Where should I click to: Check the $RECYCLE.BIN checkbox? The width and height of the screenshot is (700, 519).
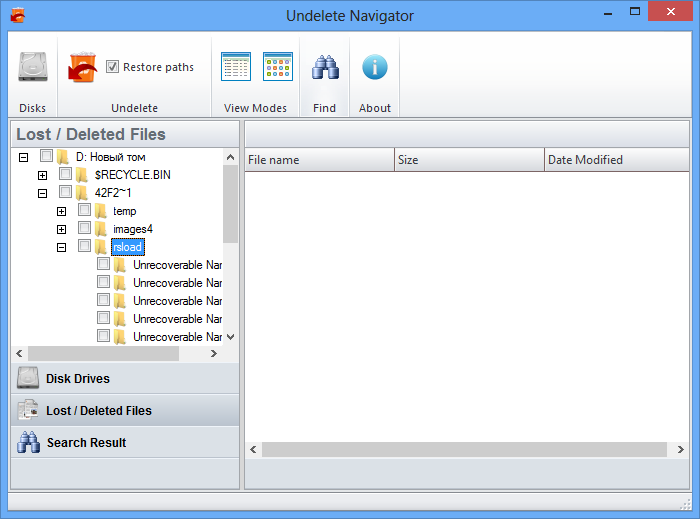click(66, 174)
